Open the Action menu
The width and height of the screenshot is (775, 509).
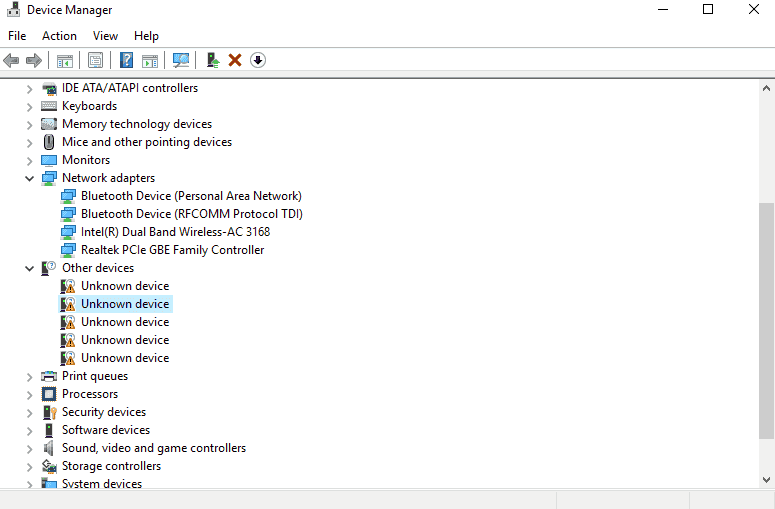coord(59,36)
